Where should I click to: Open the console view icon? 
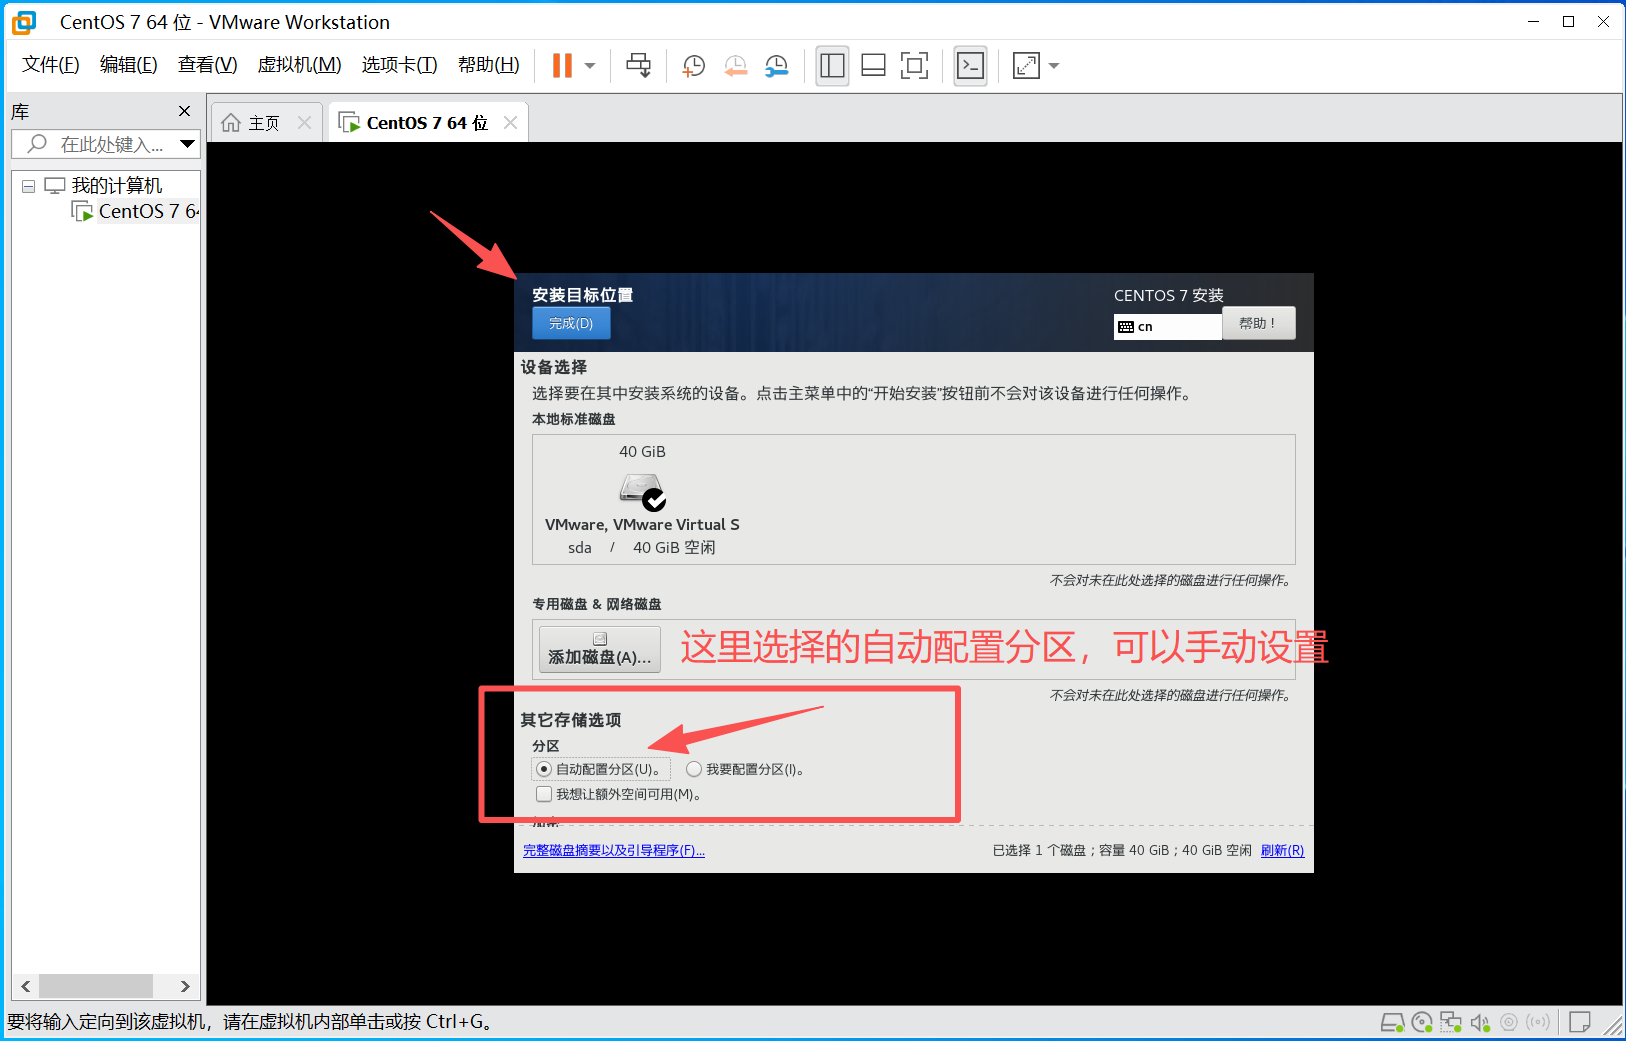coord(970,66)
